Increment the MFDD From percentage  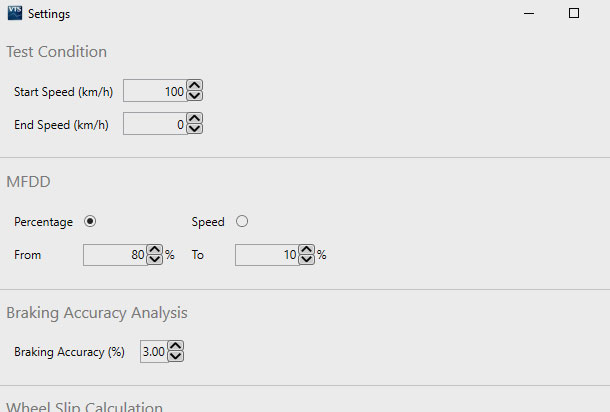coord(155,250)
